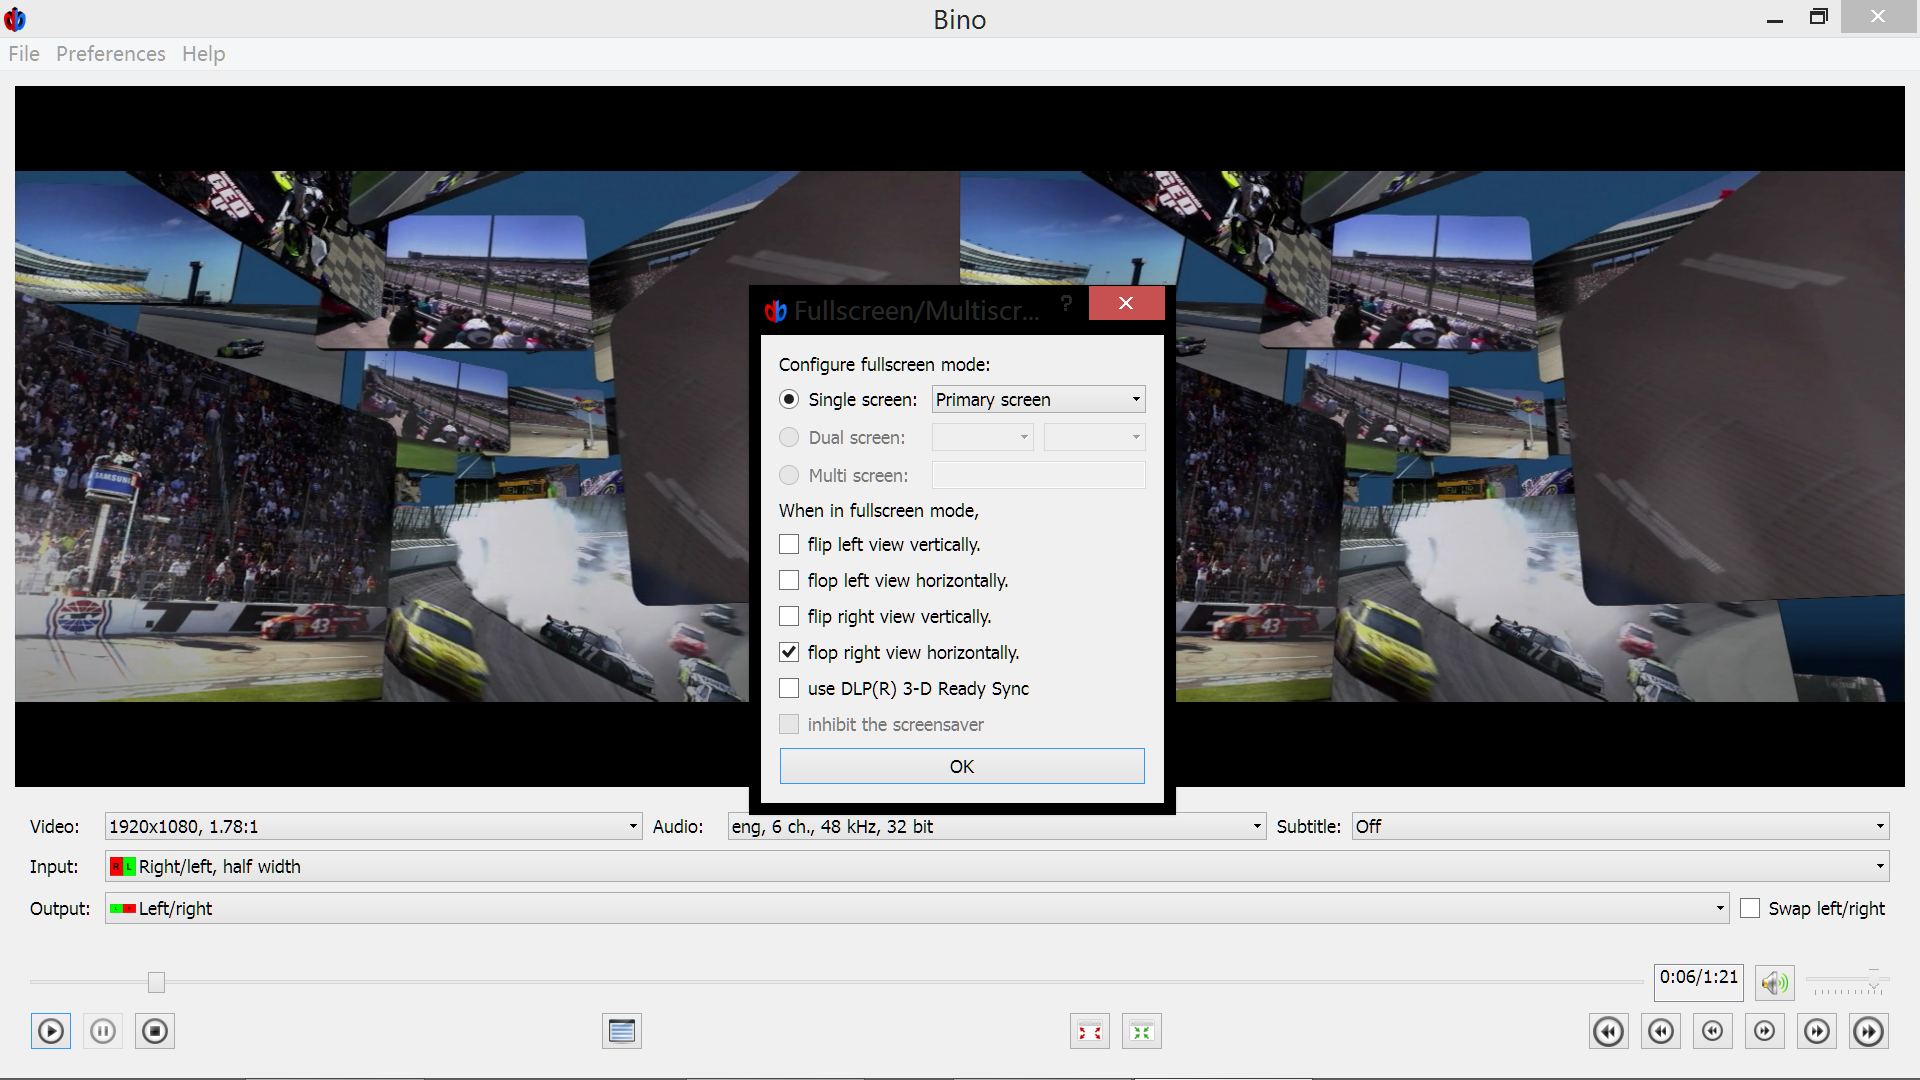Click the Multi screen text field
This screenshot has width=1920, height=1080.
pos(1038,475)
